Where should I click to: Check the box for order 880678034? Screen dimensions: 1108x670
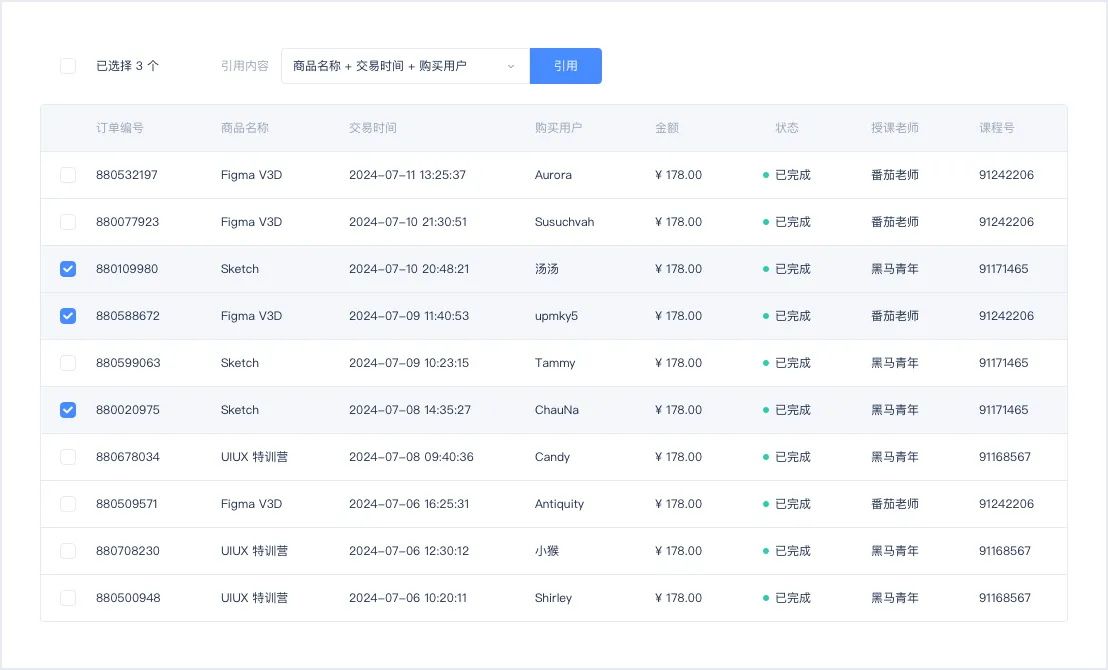pyautogui.click(x=68, y=457)
